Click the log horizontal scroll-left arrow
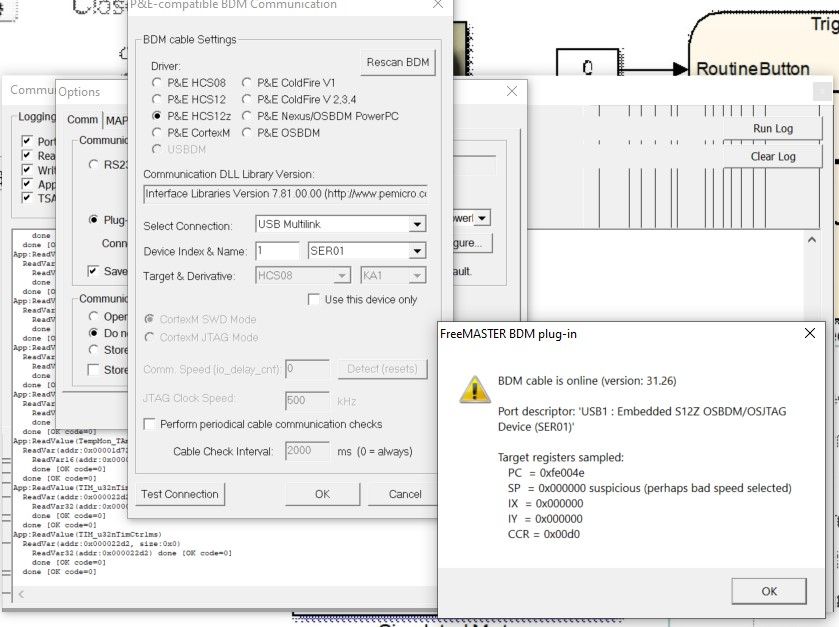 pos(21,594)
